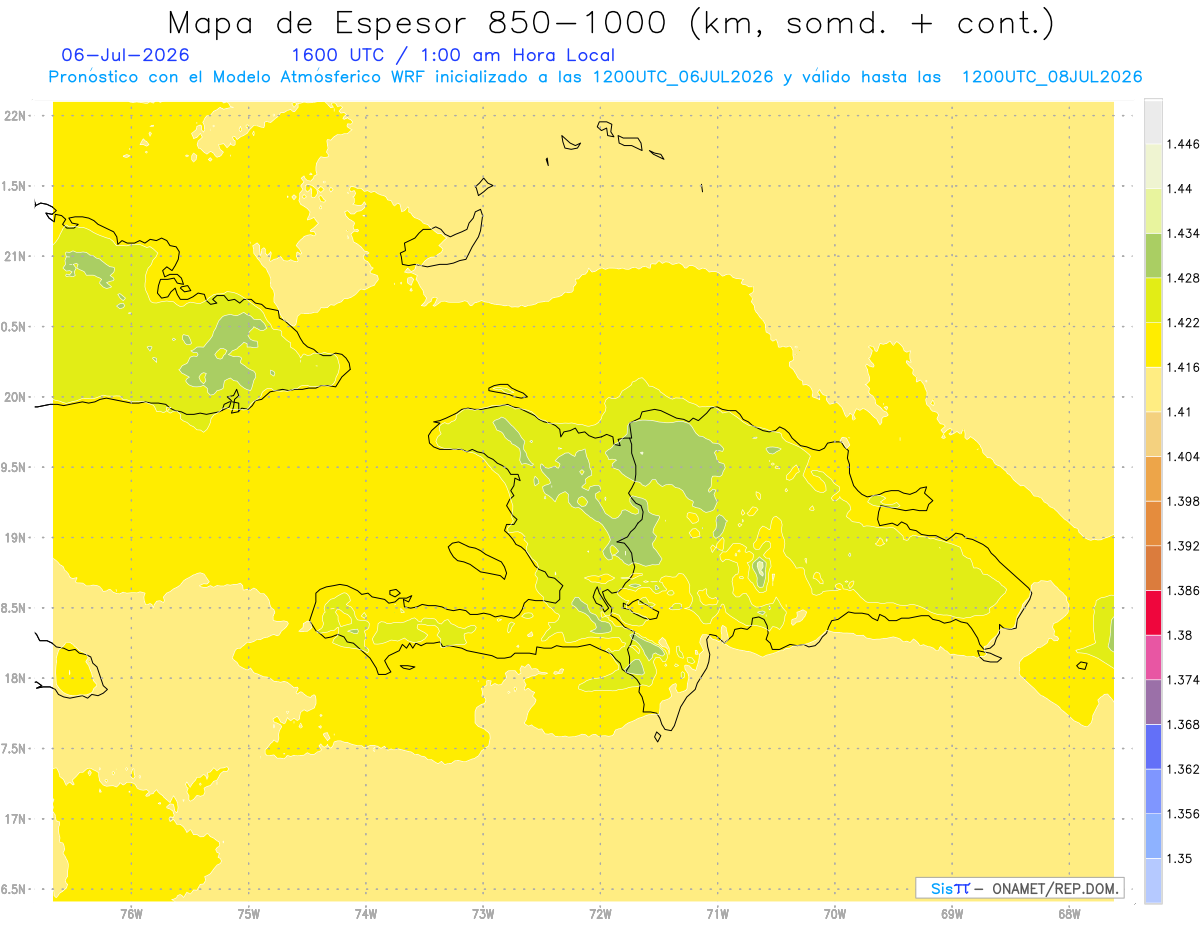1200x927 pixels.
Task: Click the '1600 UTC / 1:00 am Hora Local' text
Action: point(452,55)
